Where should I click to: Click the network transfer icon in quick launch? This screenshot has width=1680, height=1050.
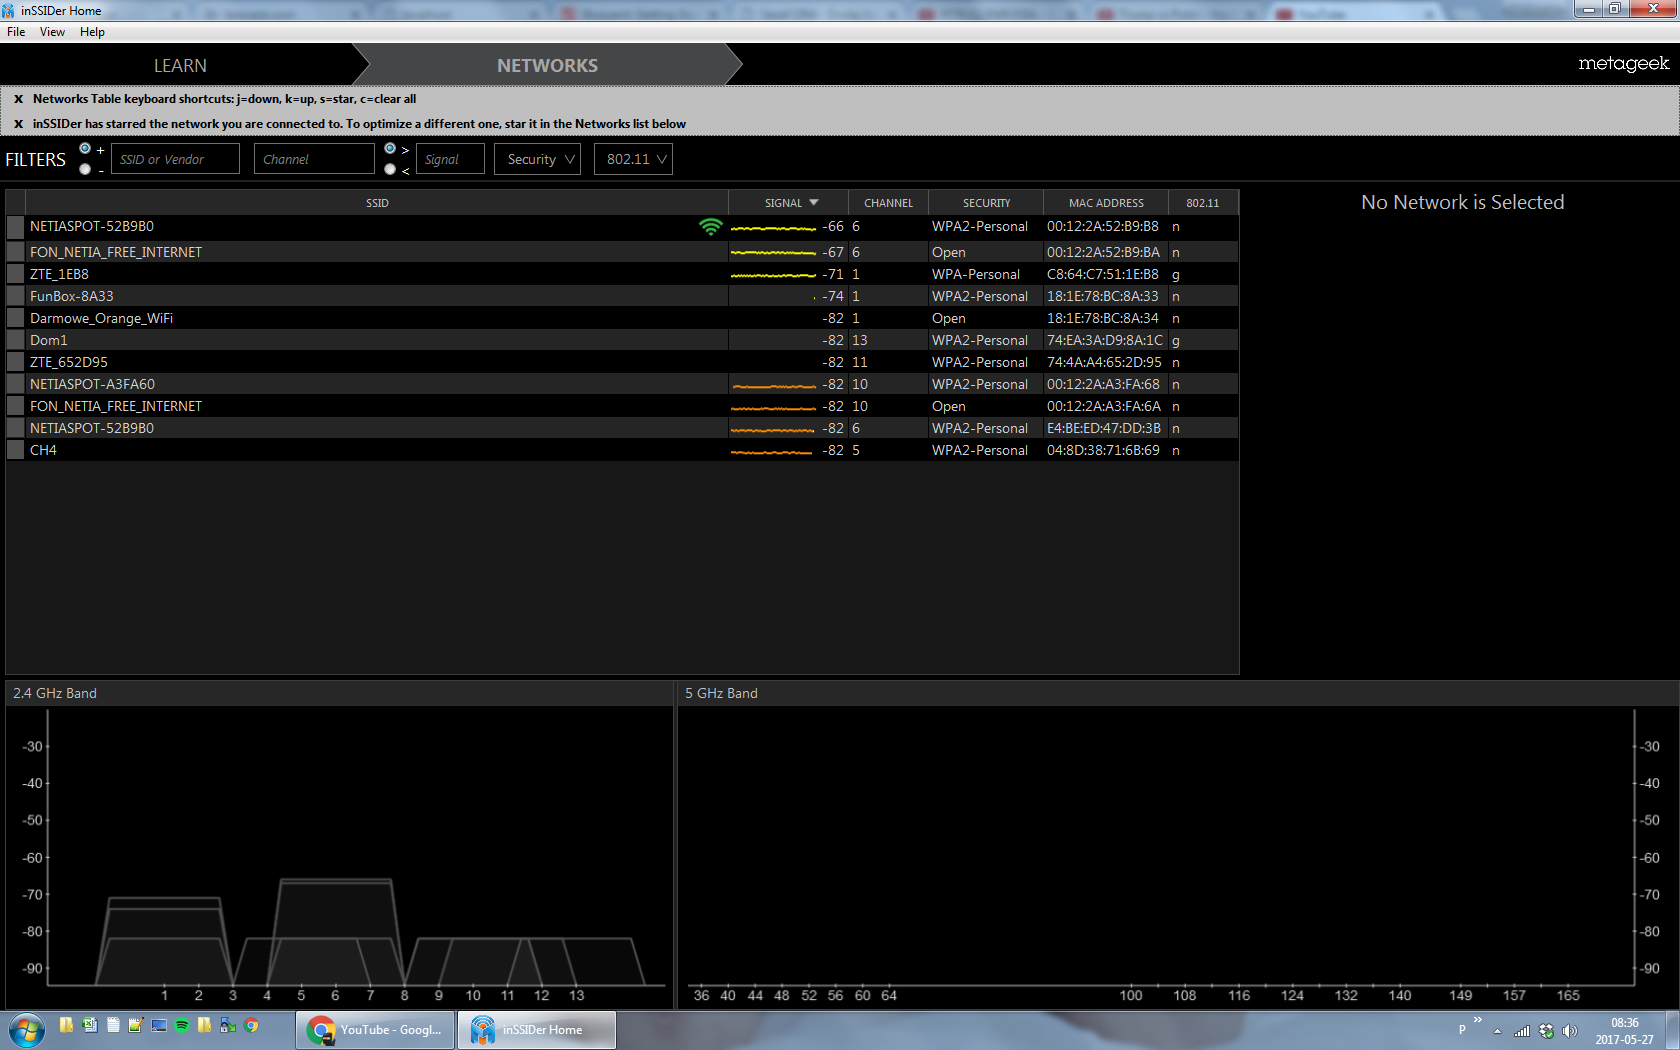tap(228, 1025)
